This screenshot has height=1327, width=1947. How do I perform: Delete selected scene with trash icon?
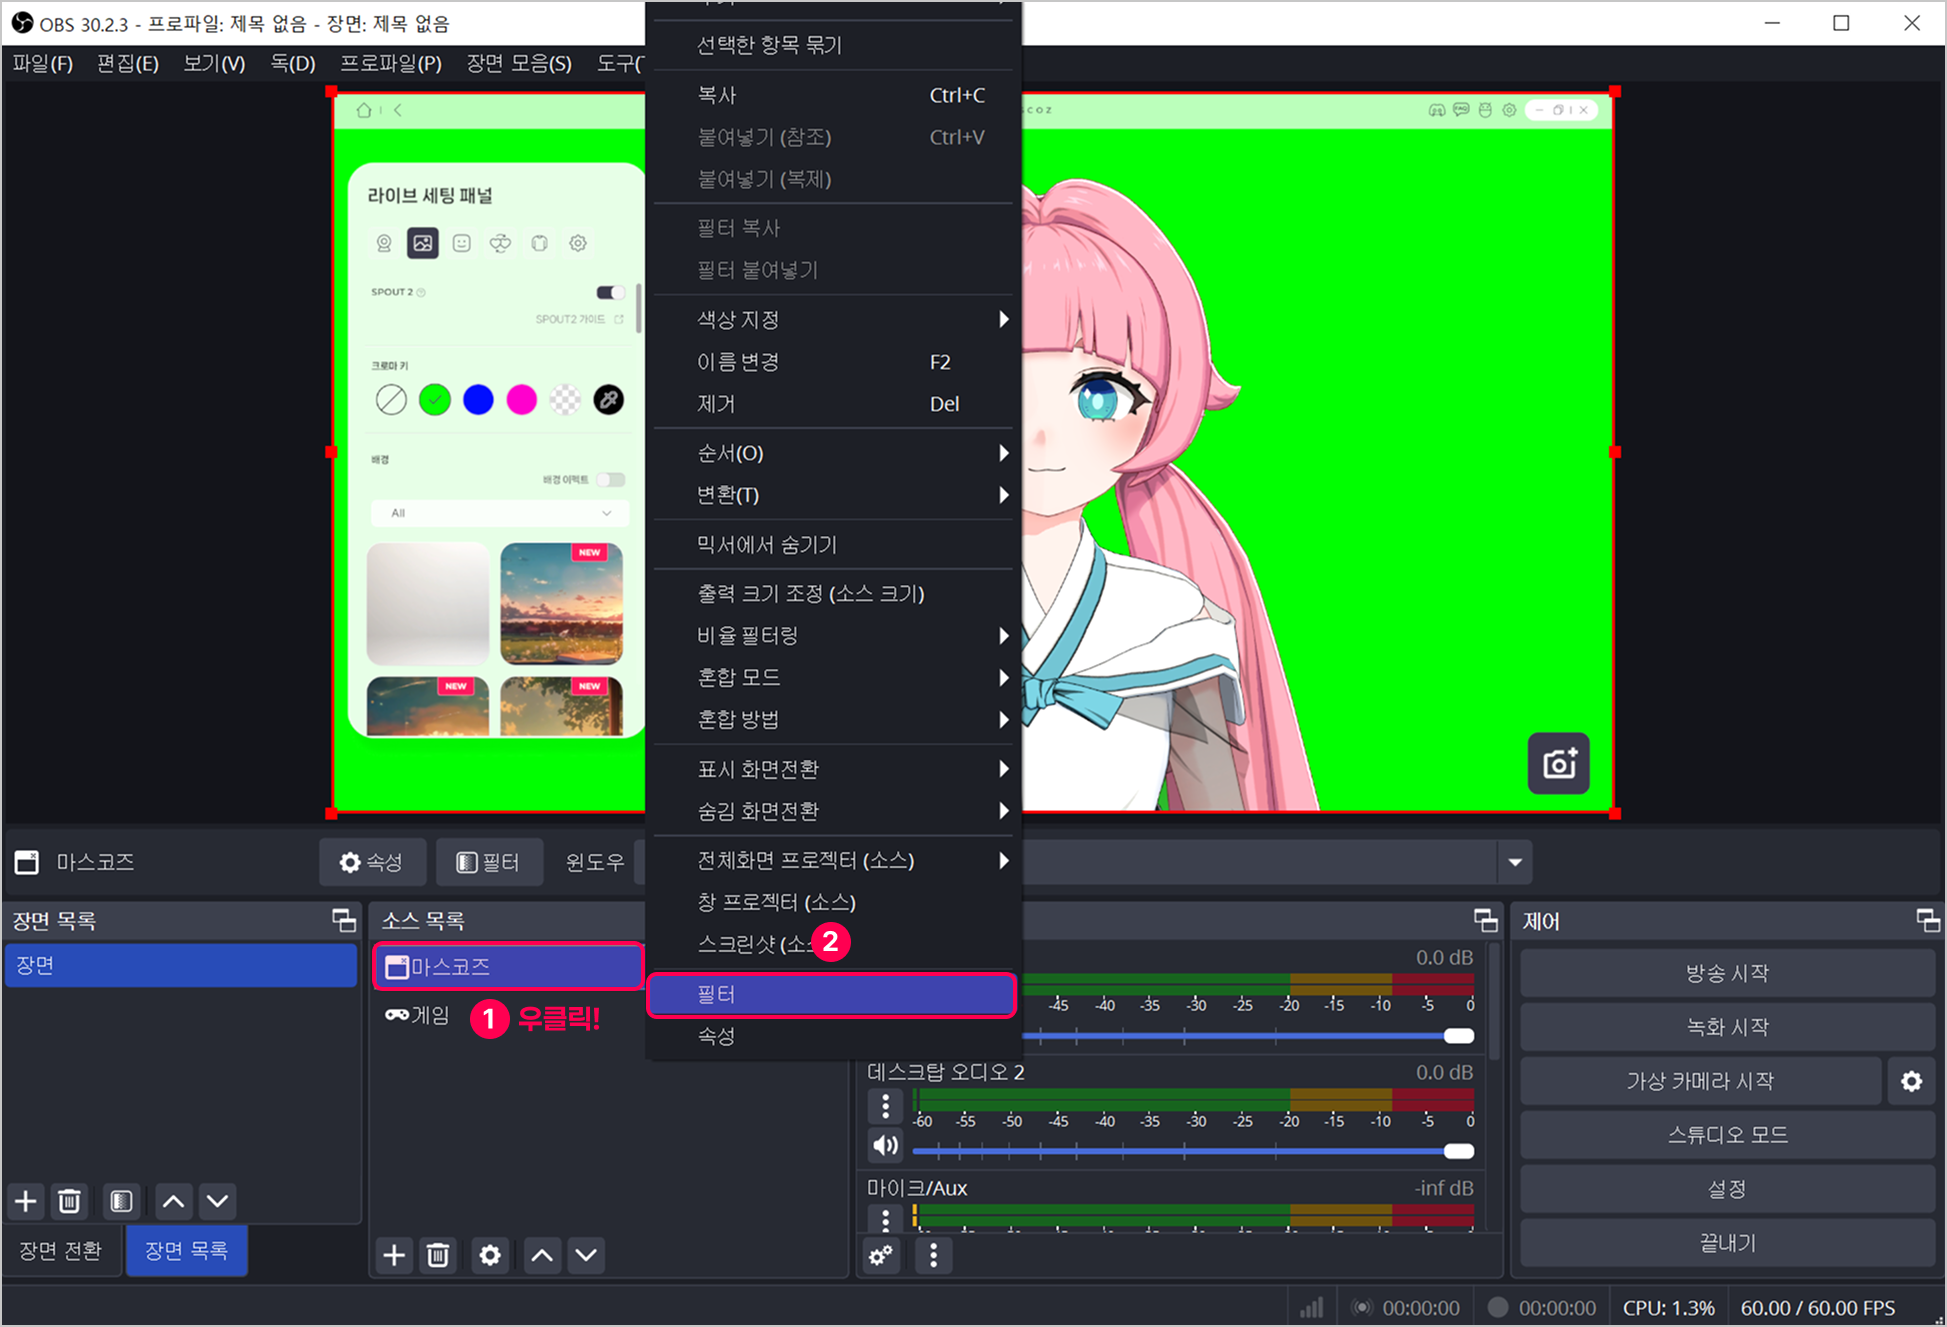(69, 1200)
